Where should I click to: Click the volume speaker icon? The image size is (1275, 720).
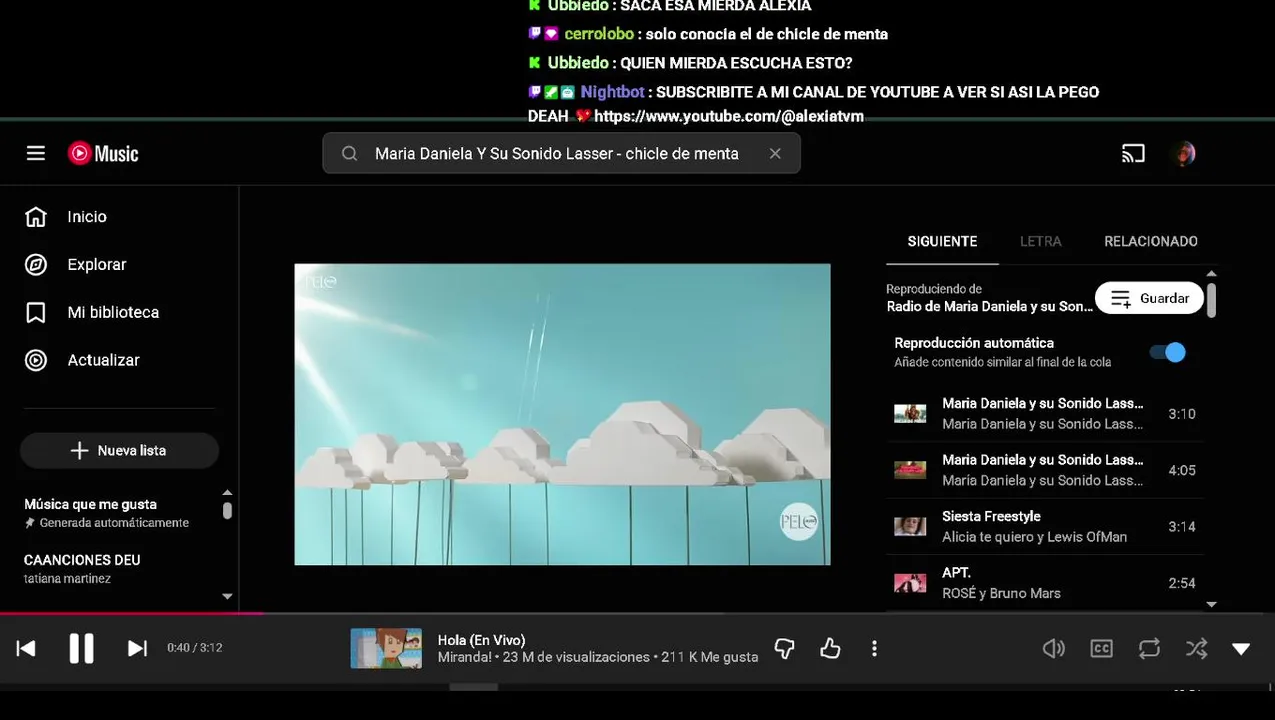(x=1054, y=649)
